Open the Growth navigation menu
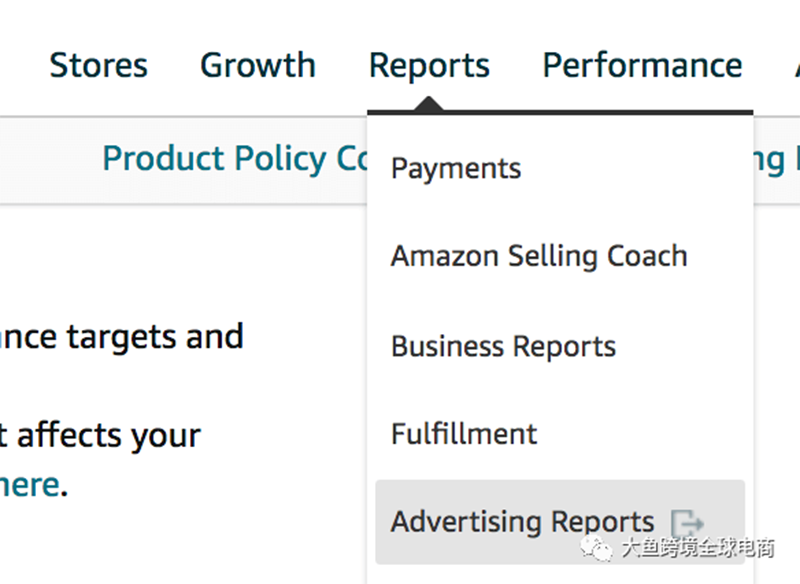This screenshot has height=584, width=800. (x=258, y=65)
